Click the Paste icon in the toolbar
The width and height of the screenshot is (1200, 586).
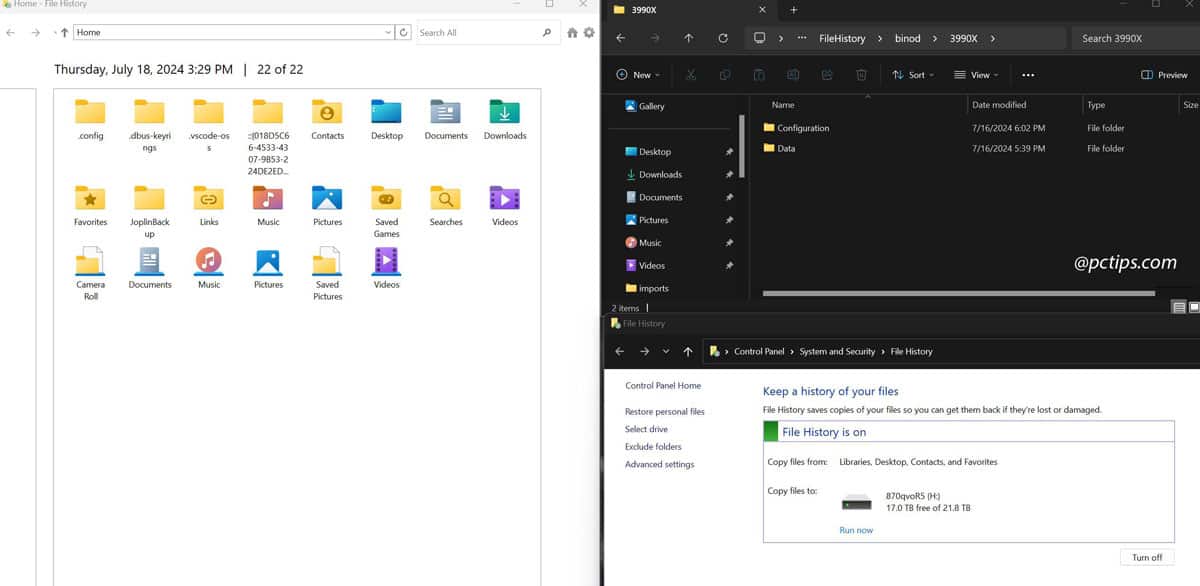click(759, 74)
